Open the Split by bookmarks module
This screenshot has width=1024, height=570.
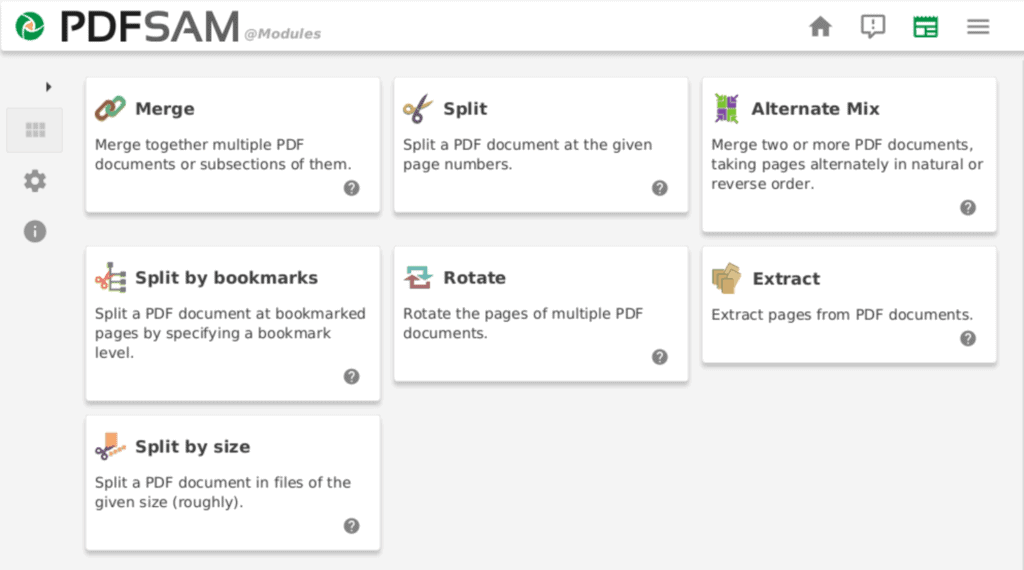coord(233,324)
